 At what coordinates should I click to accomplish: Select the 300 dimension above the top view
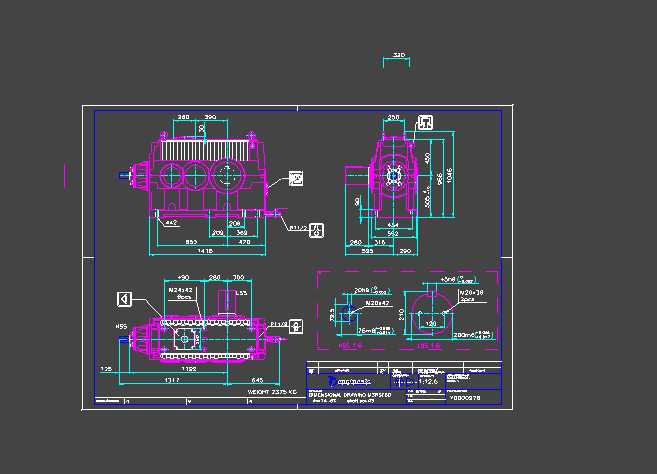pyautogui.click(x=238, y=277)
